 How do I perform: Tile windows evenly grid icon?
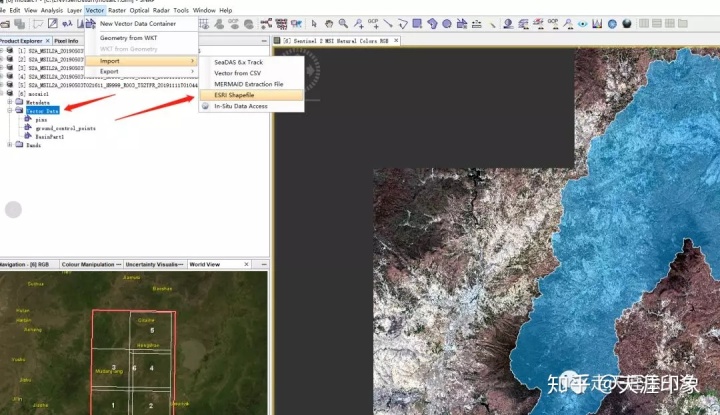[x=669, y=23]
